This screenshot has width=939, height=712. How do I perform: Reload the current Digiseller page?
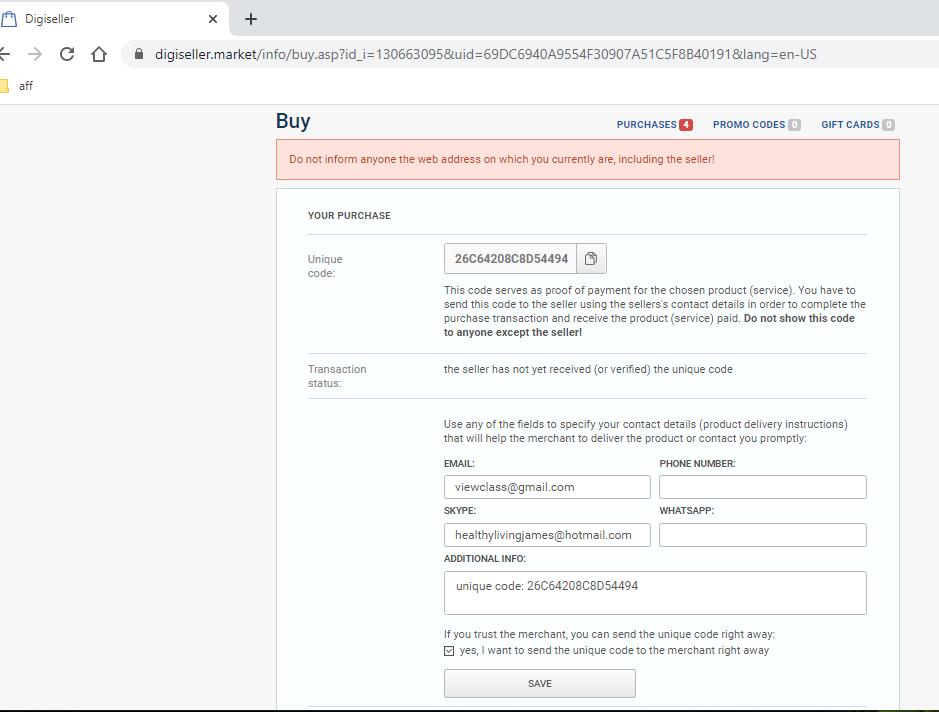pos(67,54)
